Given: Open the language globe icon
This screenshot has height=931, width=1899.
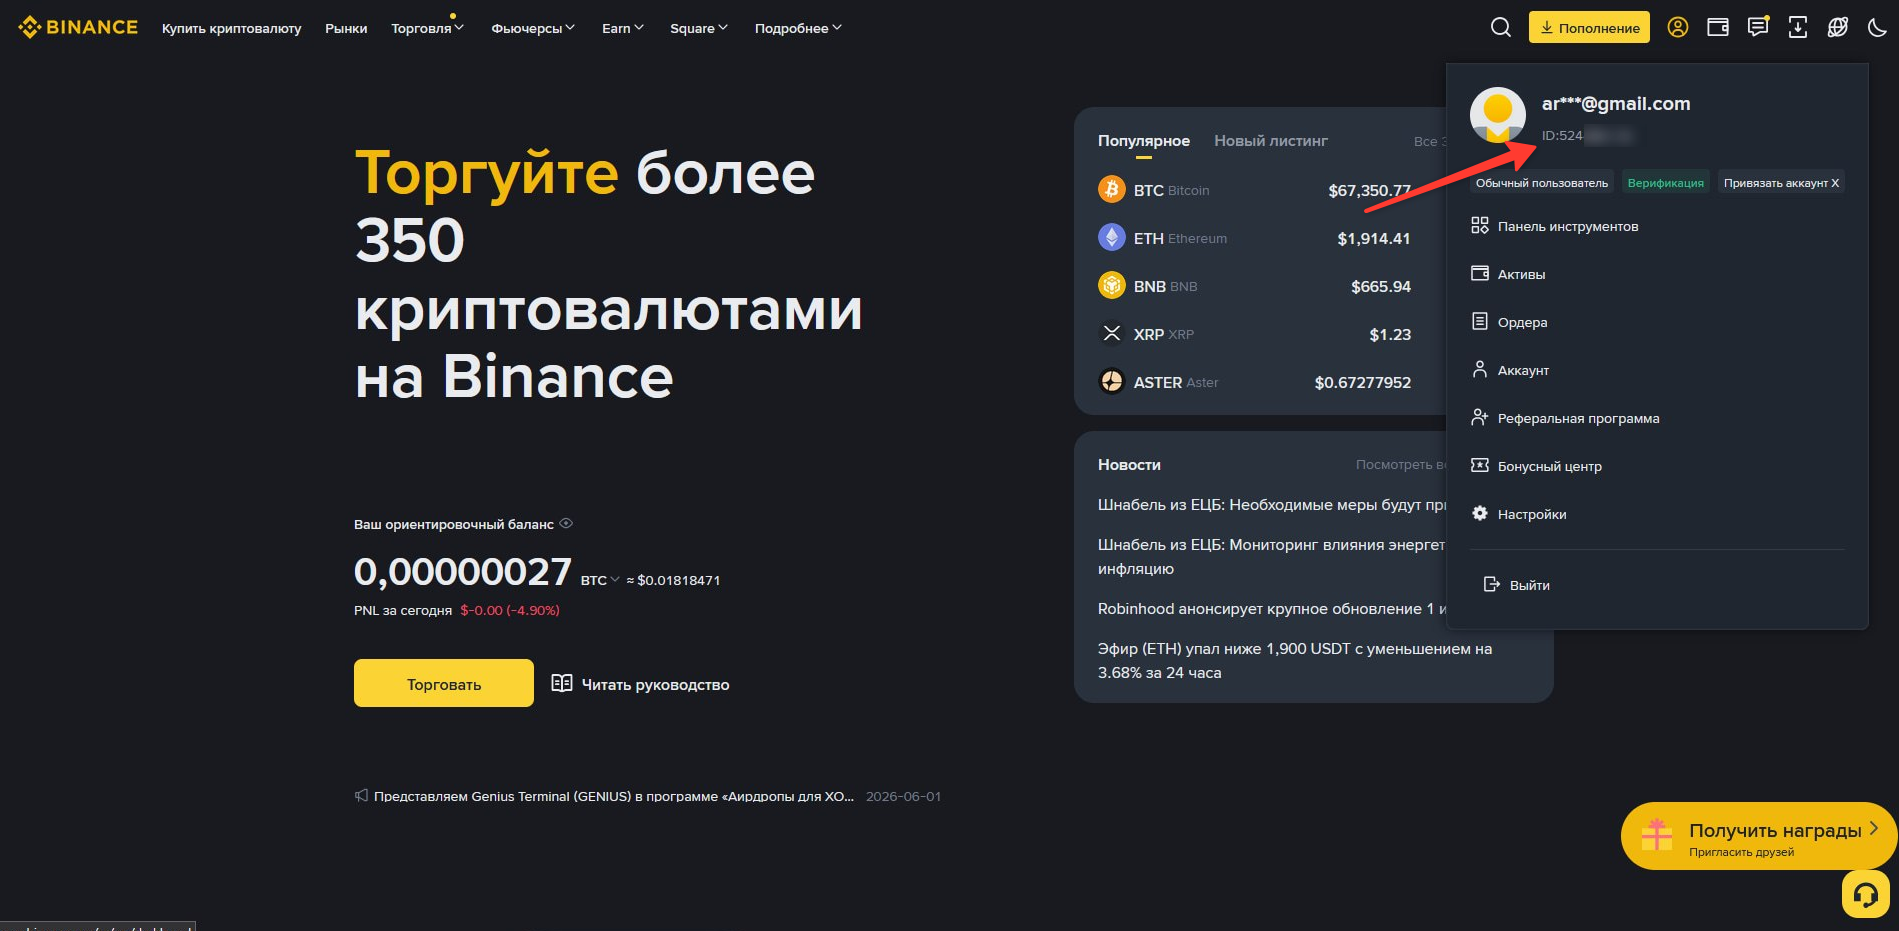Looking at the screenshot, I should pos(1838,27).
